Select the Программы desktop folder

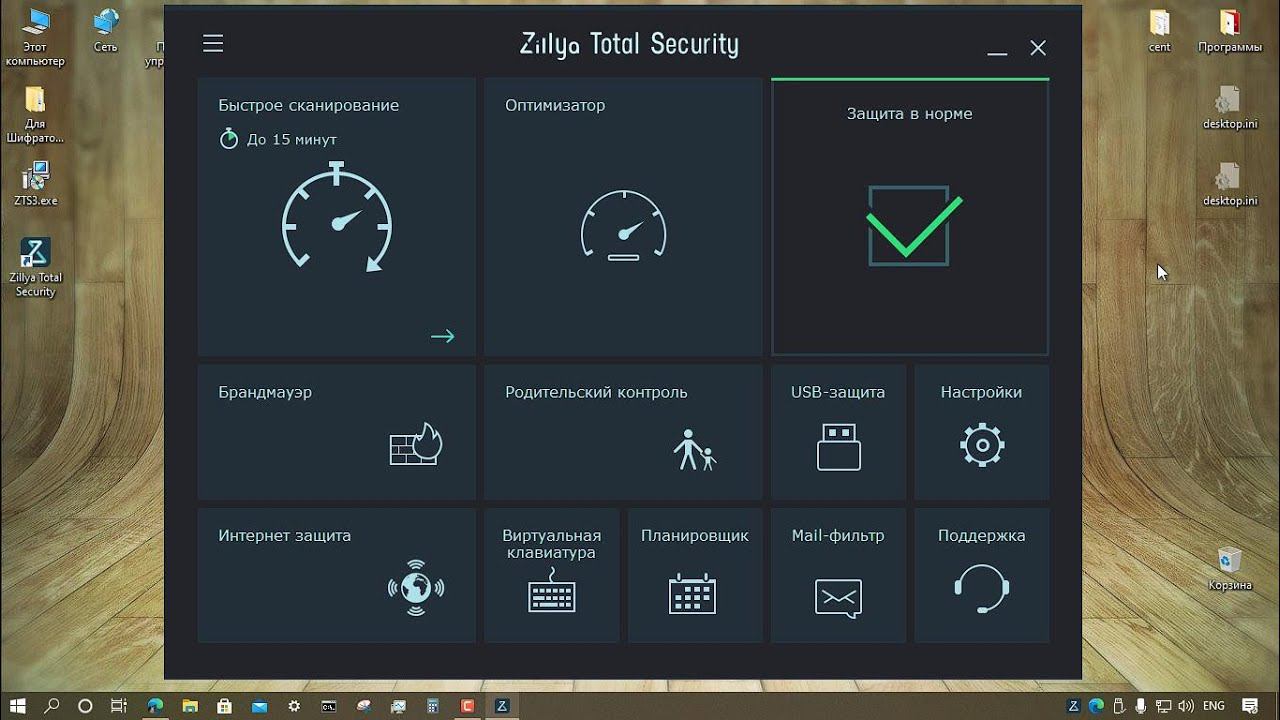1229,31
